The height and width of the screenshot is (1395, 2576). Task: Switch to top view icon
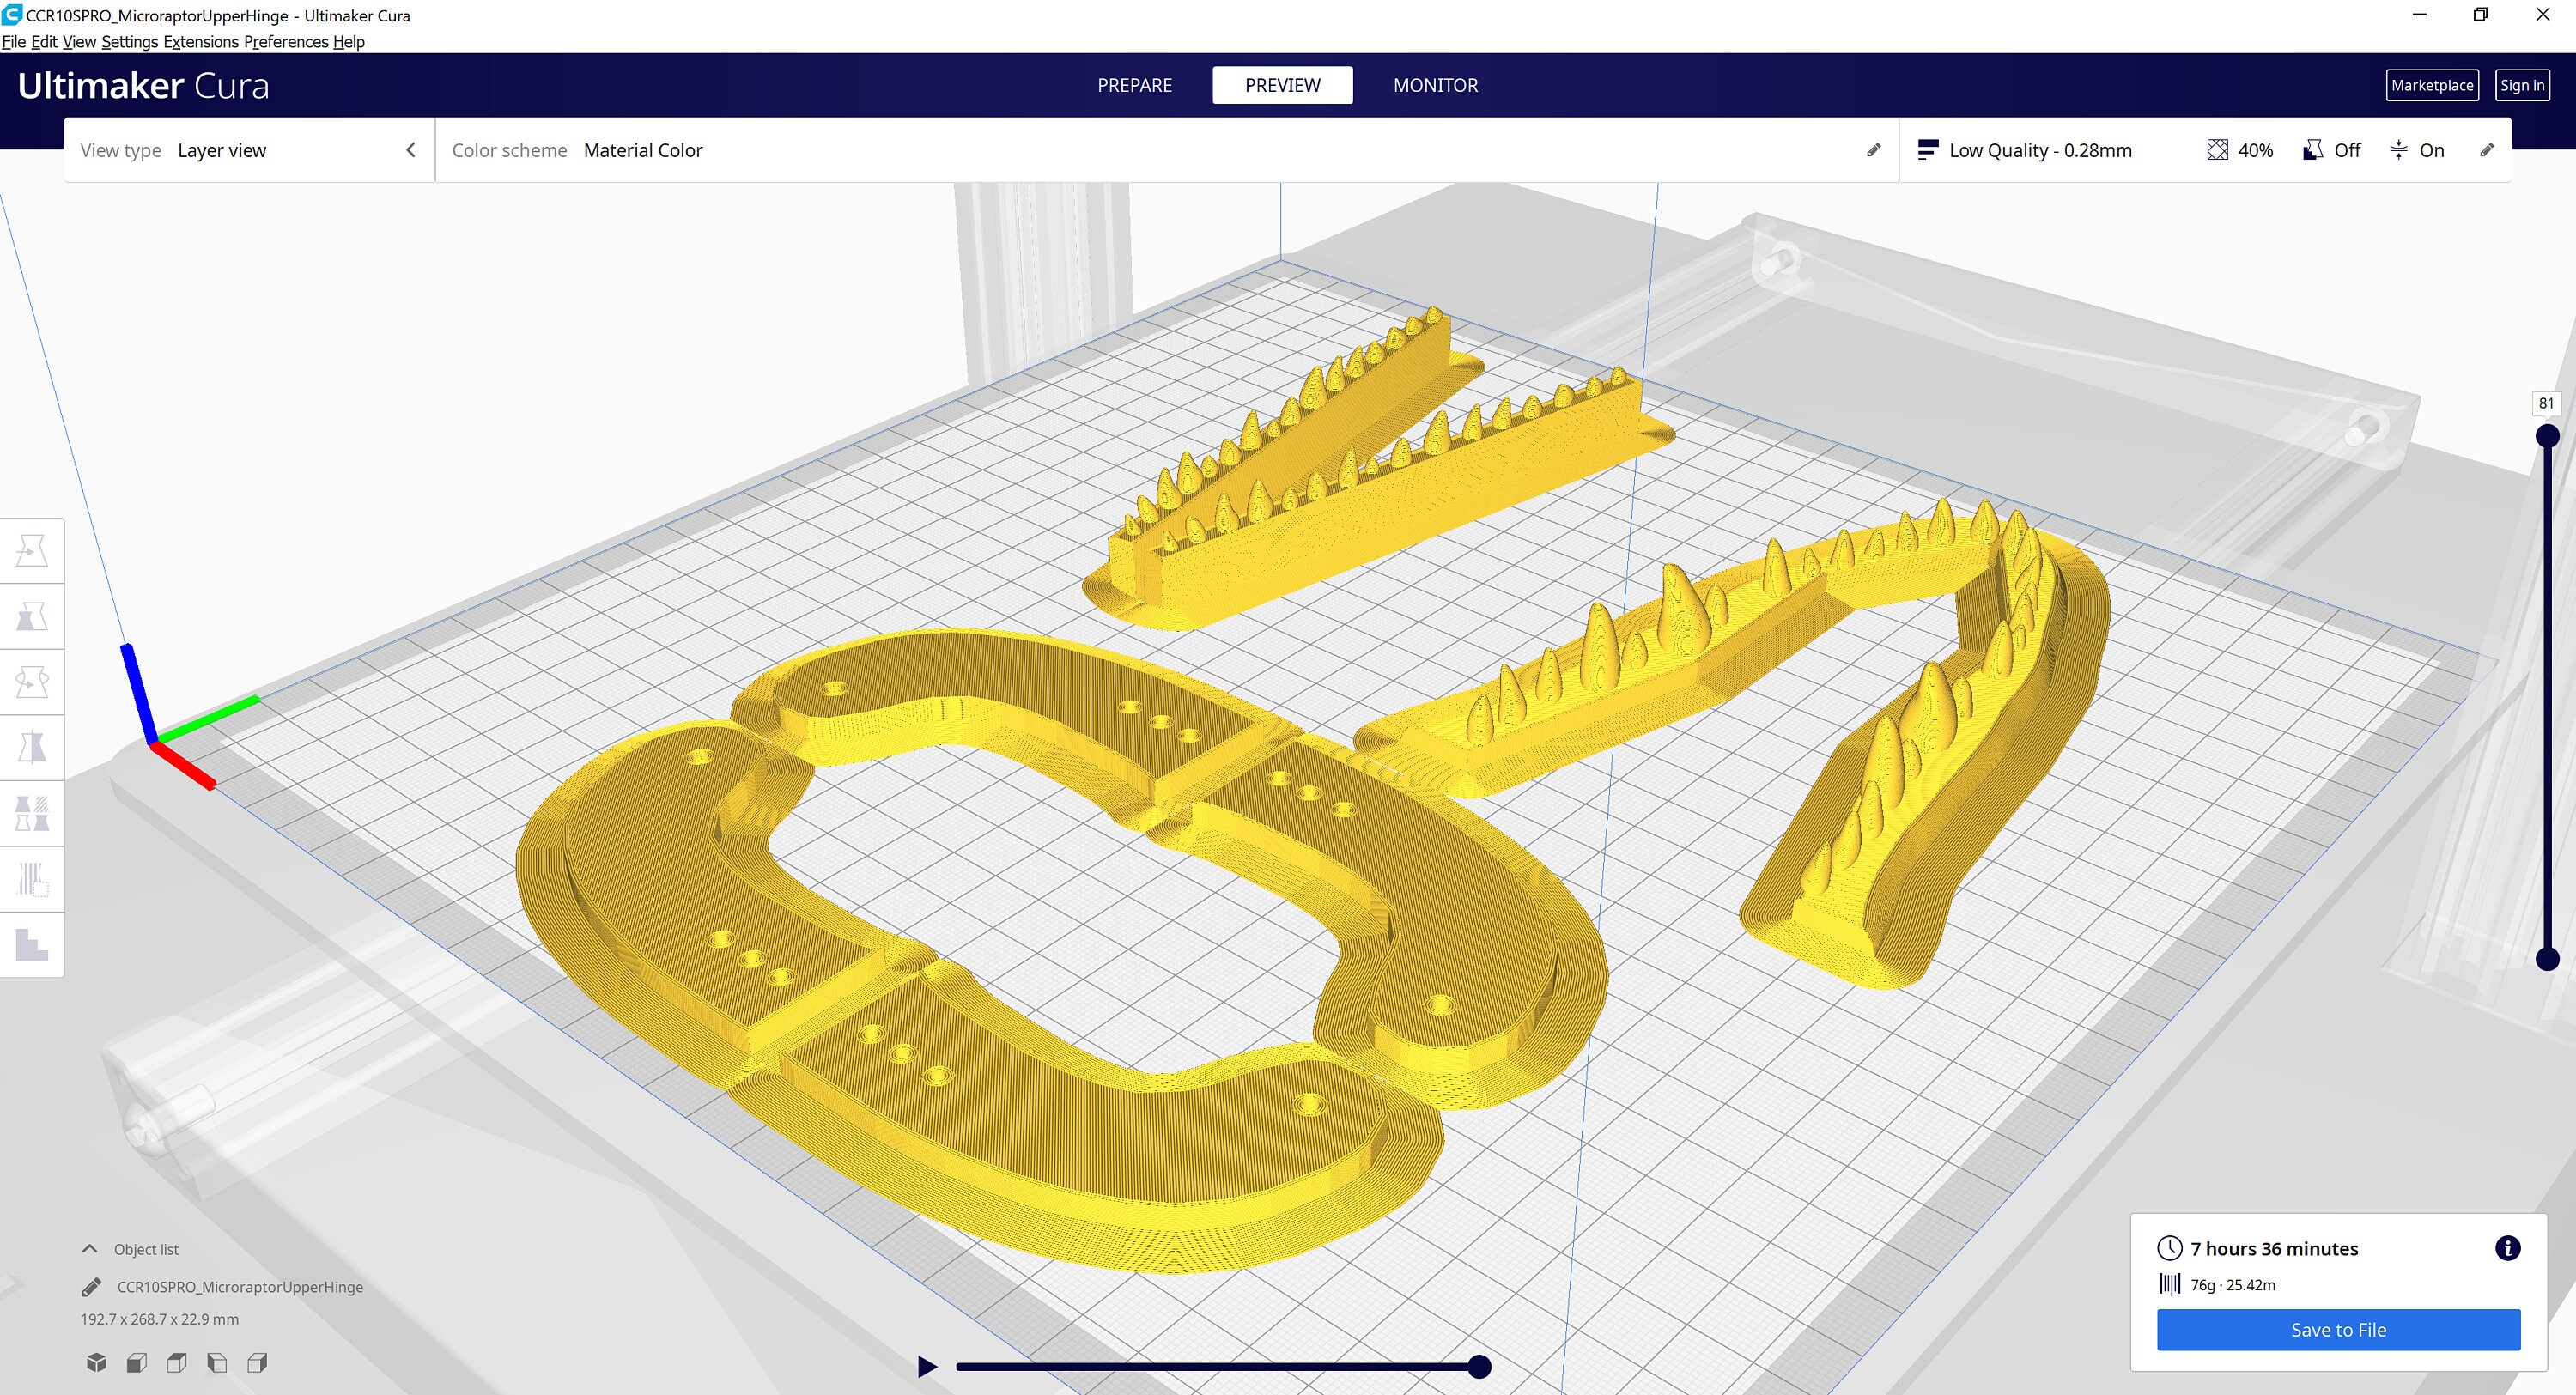point(177,1362)
